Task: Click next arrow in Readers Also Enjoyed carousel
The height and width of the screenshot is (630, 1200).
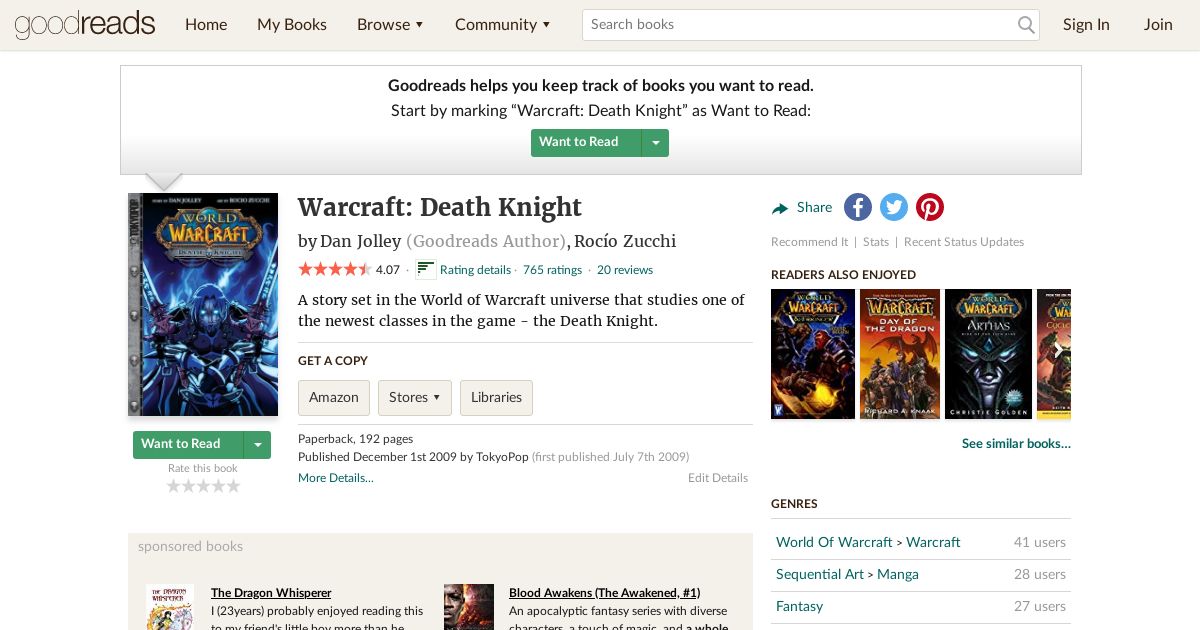Action: [1058, 351]
